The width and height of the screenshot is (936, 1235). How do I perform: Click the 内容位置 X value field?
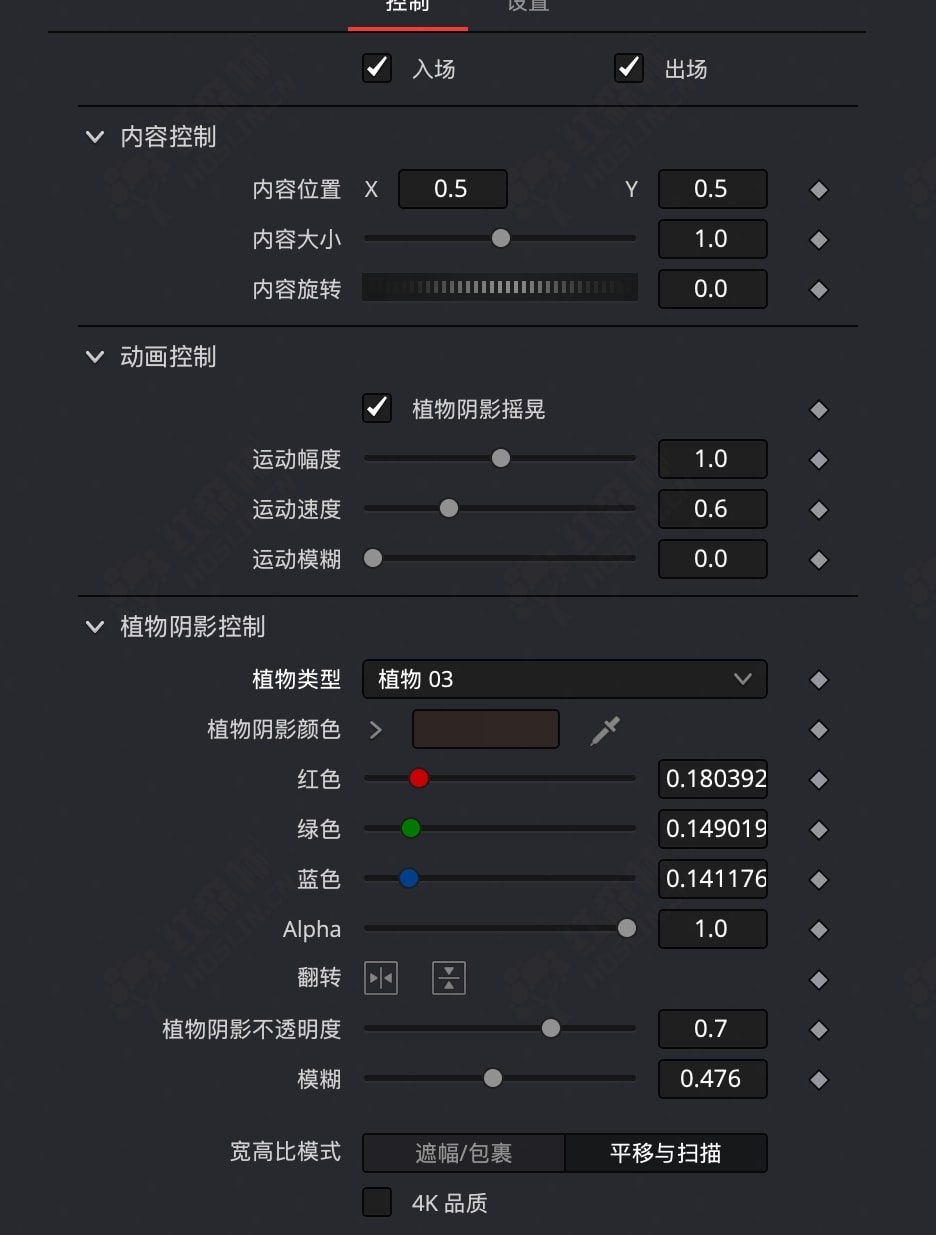pyautogui.click(x=452, y=189)
